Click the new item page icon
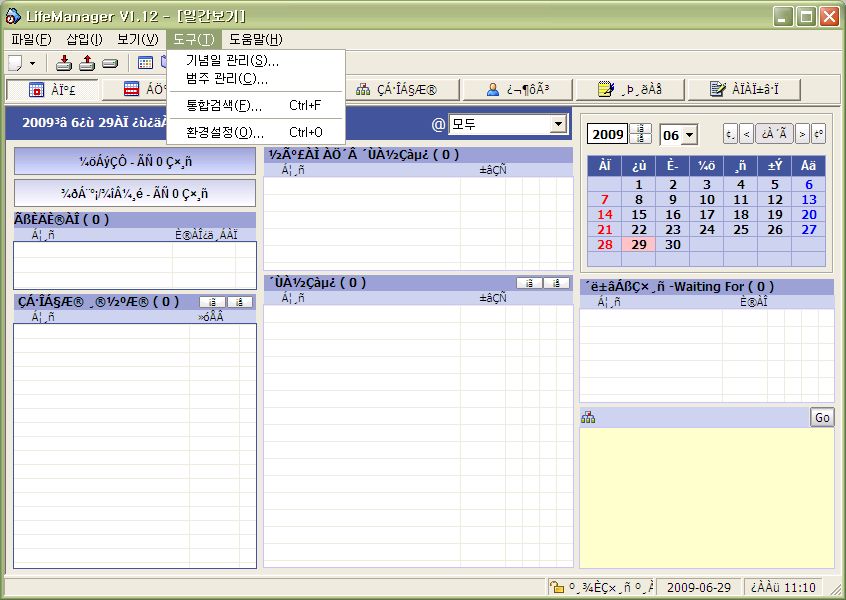This screenshot has width=846, height=600. click(x=15, y=64)
